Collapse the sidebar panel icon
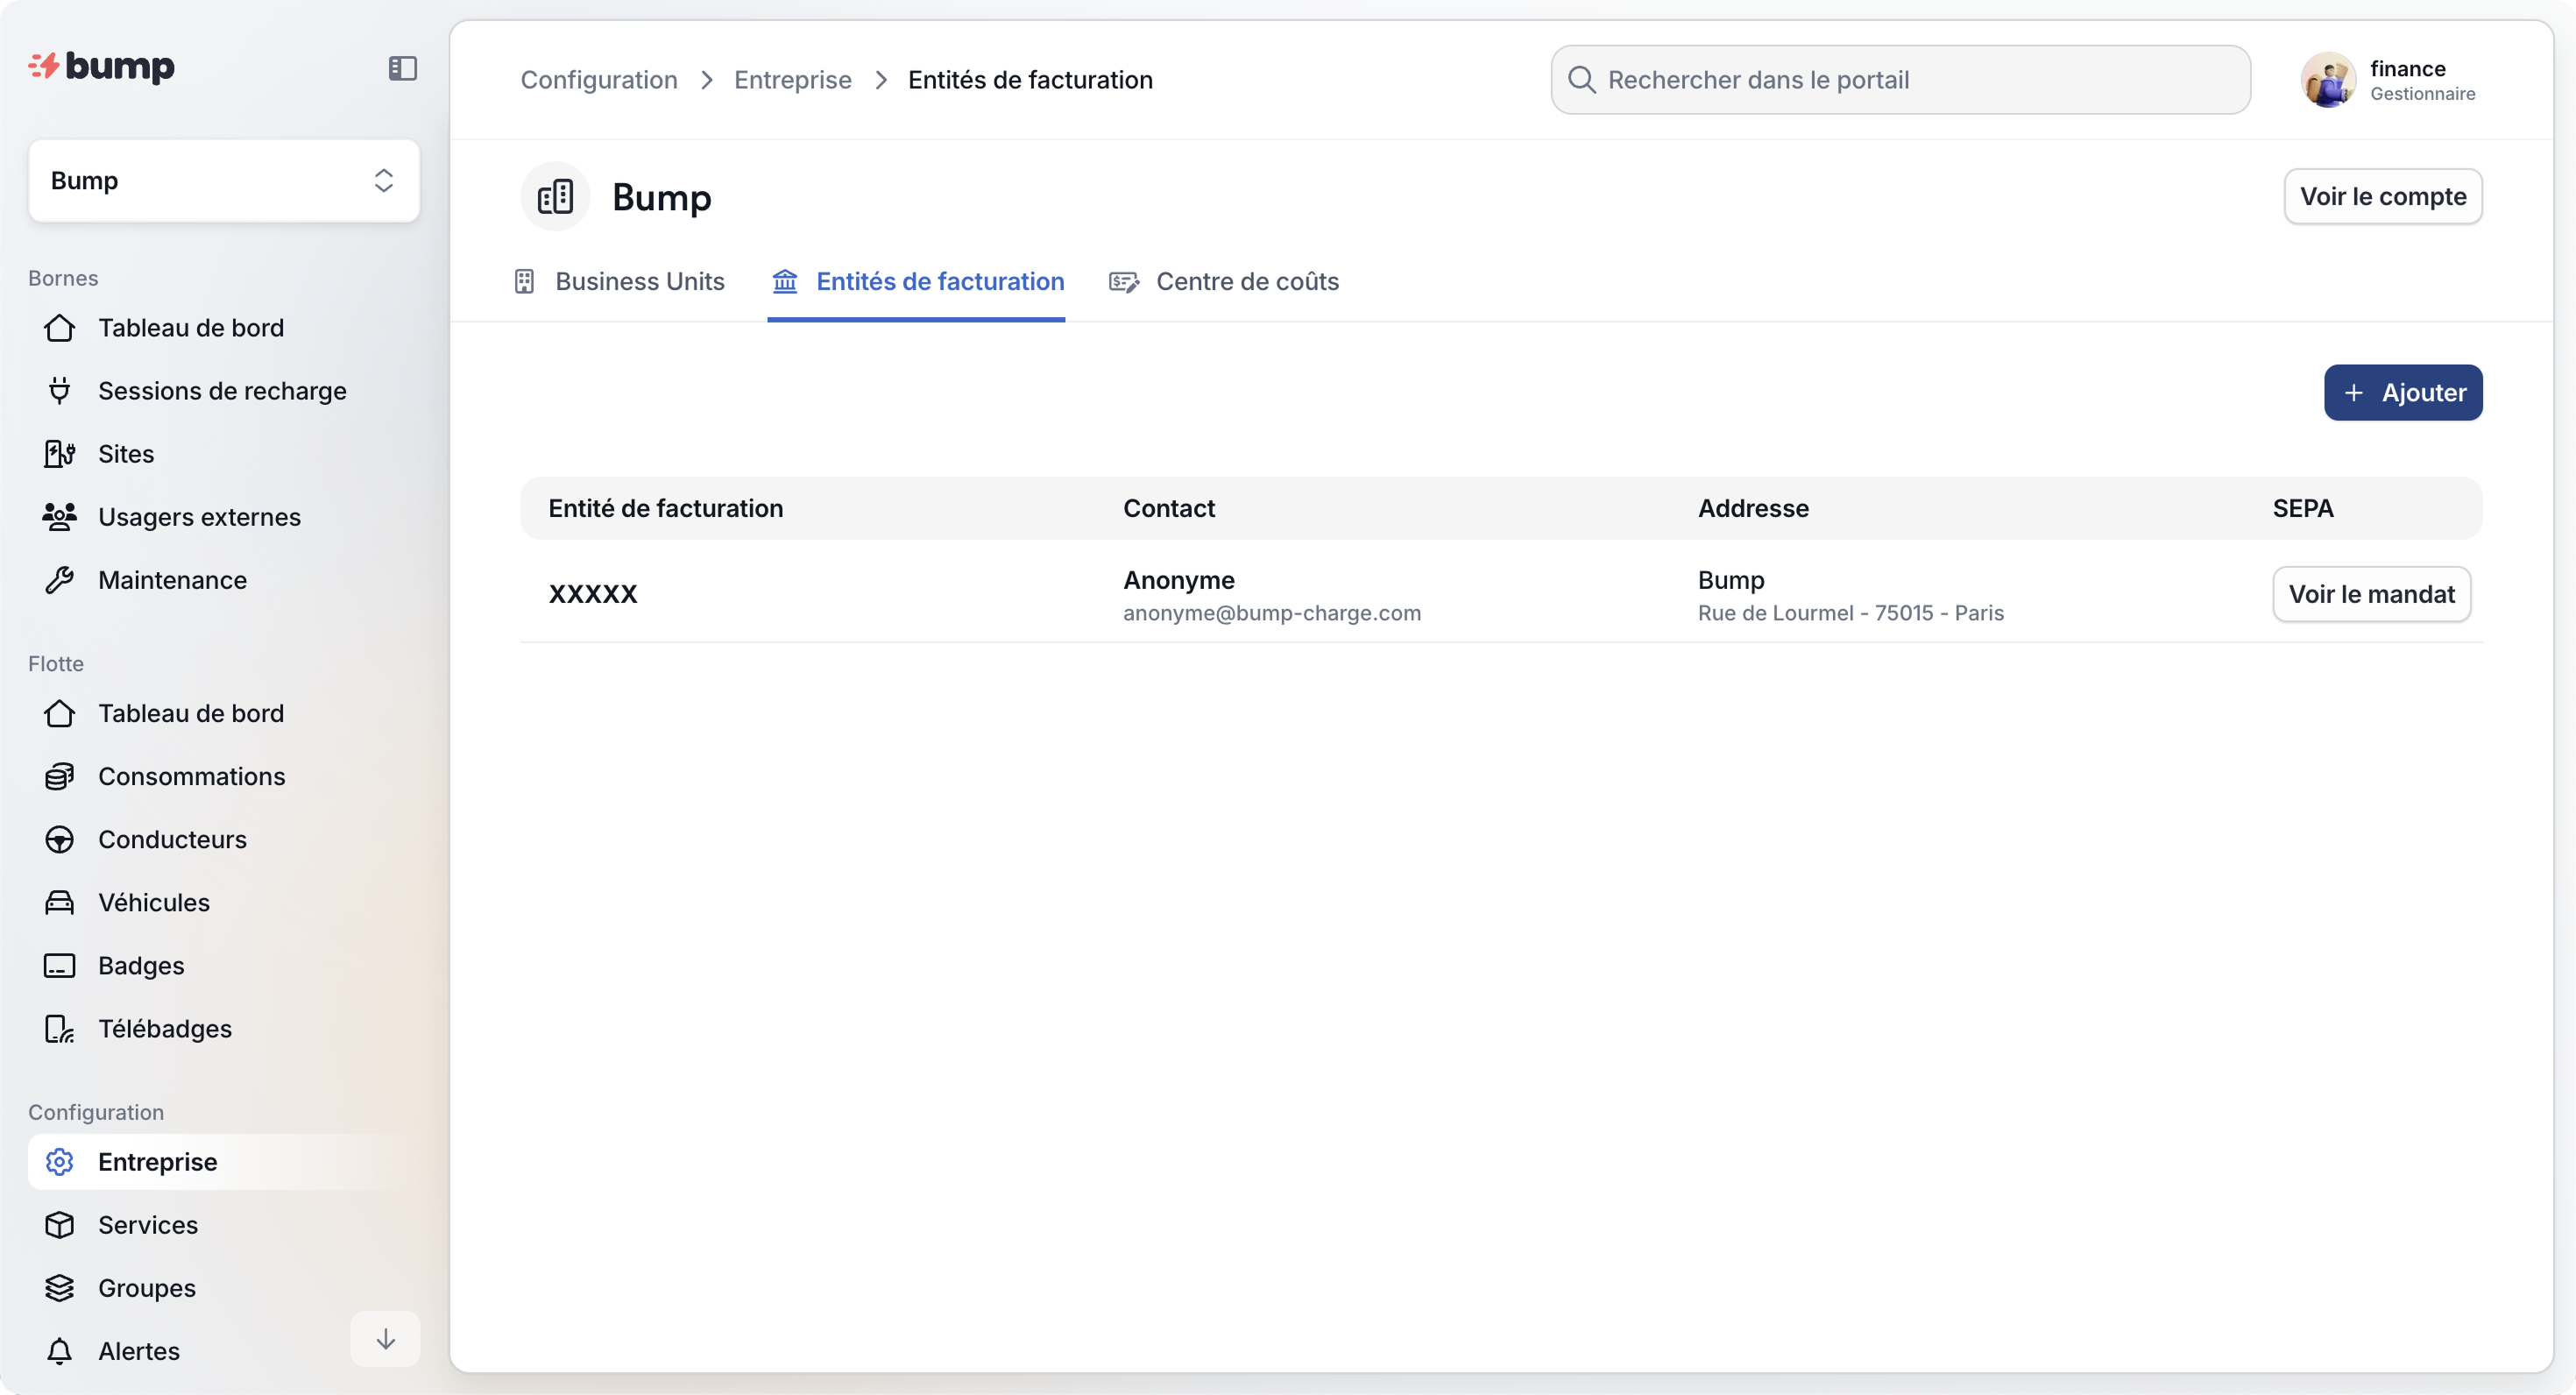 (x=402, y=68)
